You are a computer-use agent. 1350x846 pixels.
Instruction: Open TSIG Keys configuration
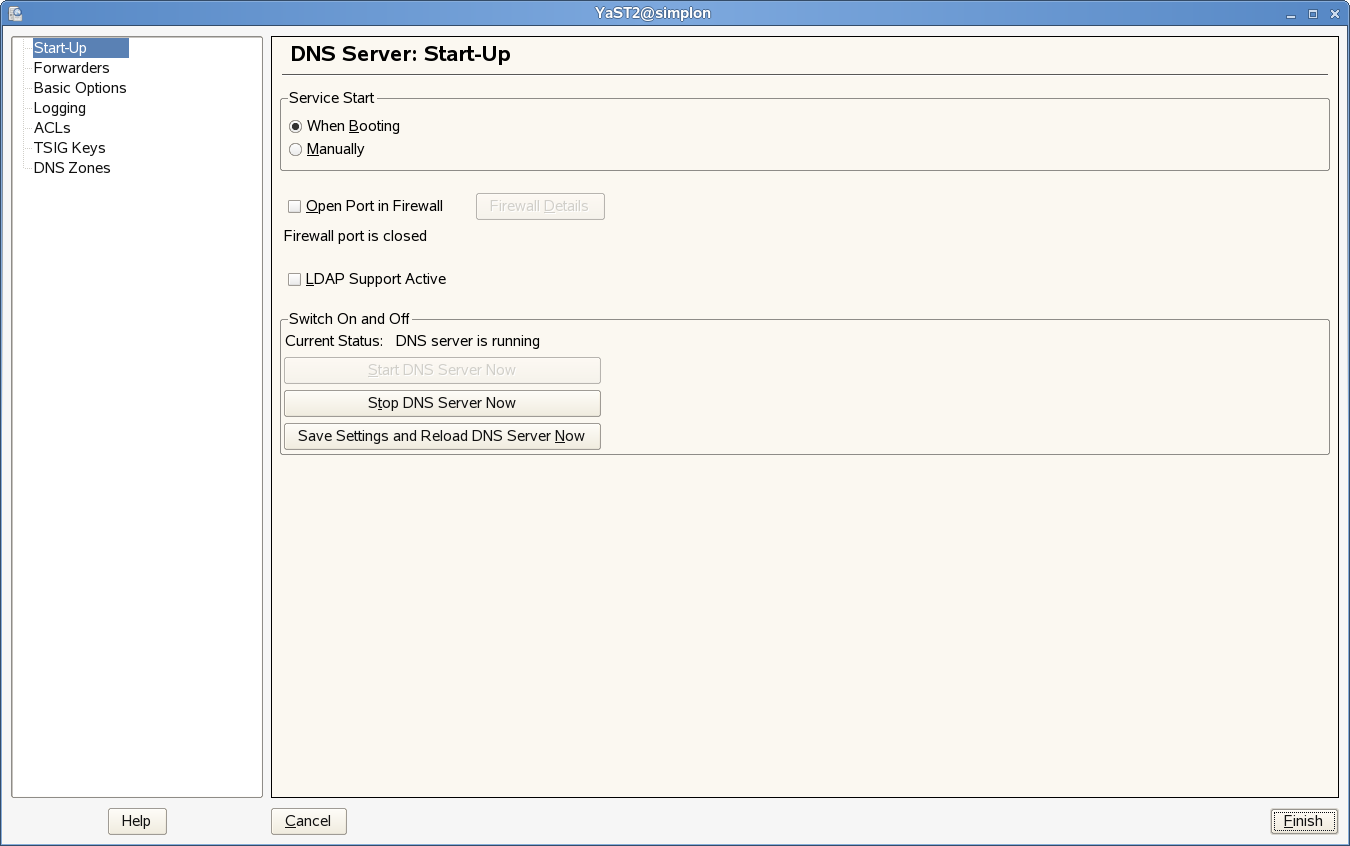(x=69, y=148)
